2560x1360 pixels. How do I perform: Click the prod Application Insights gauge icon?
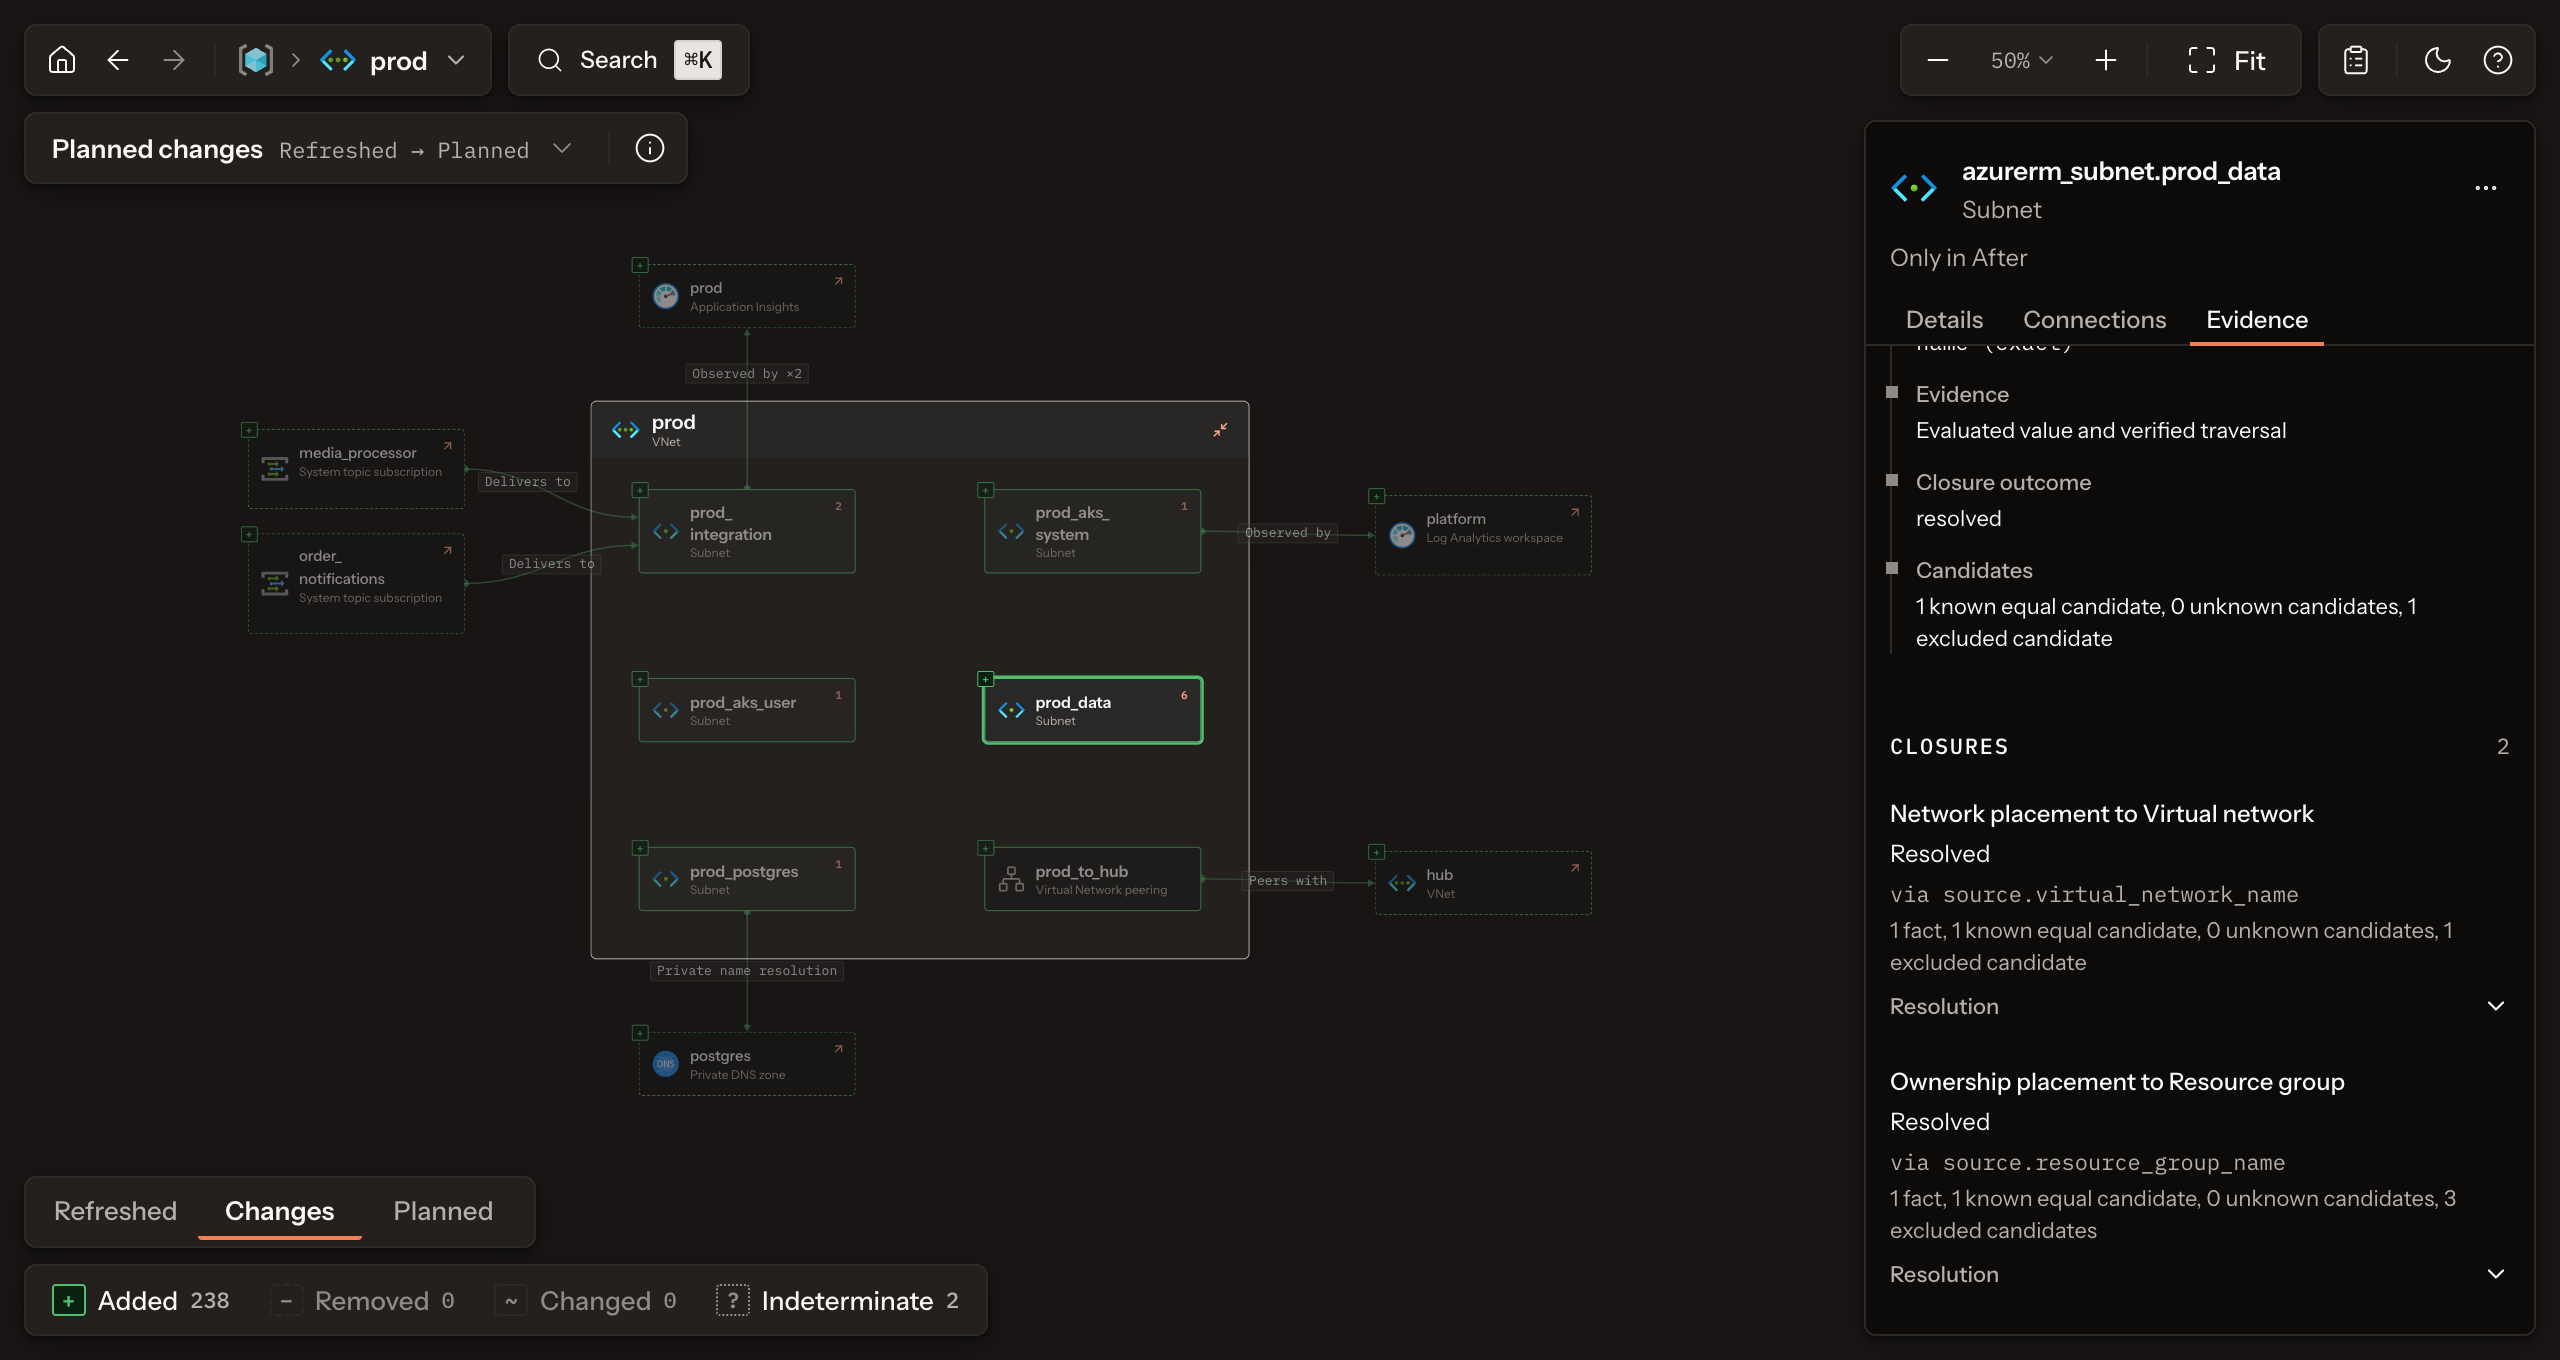click(x=665, y=296)
